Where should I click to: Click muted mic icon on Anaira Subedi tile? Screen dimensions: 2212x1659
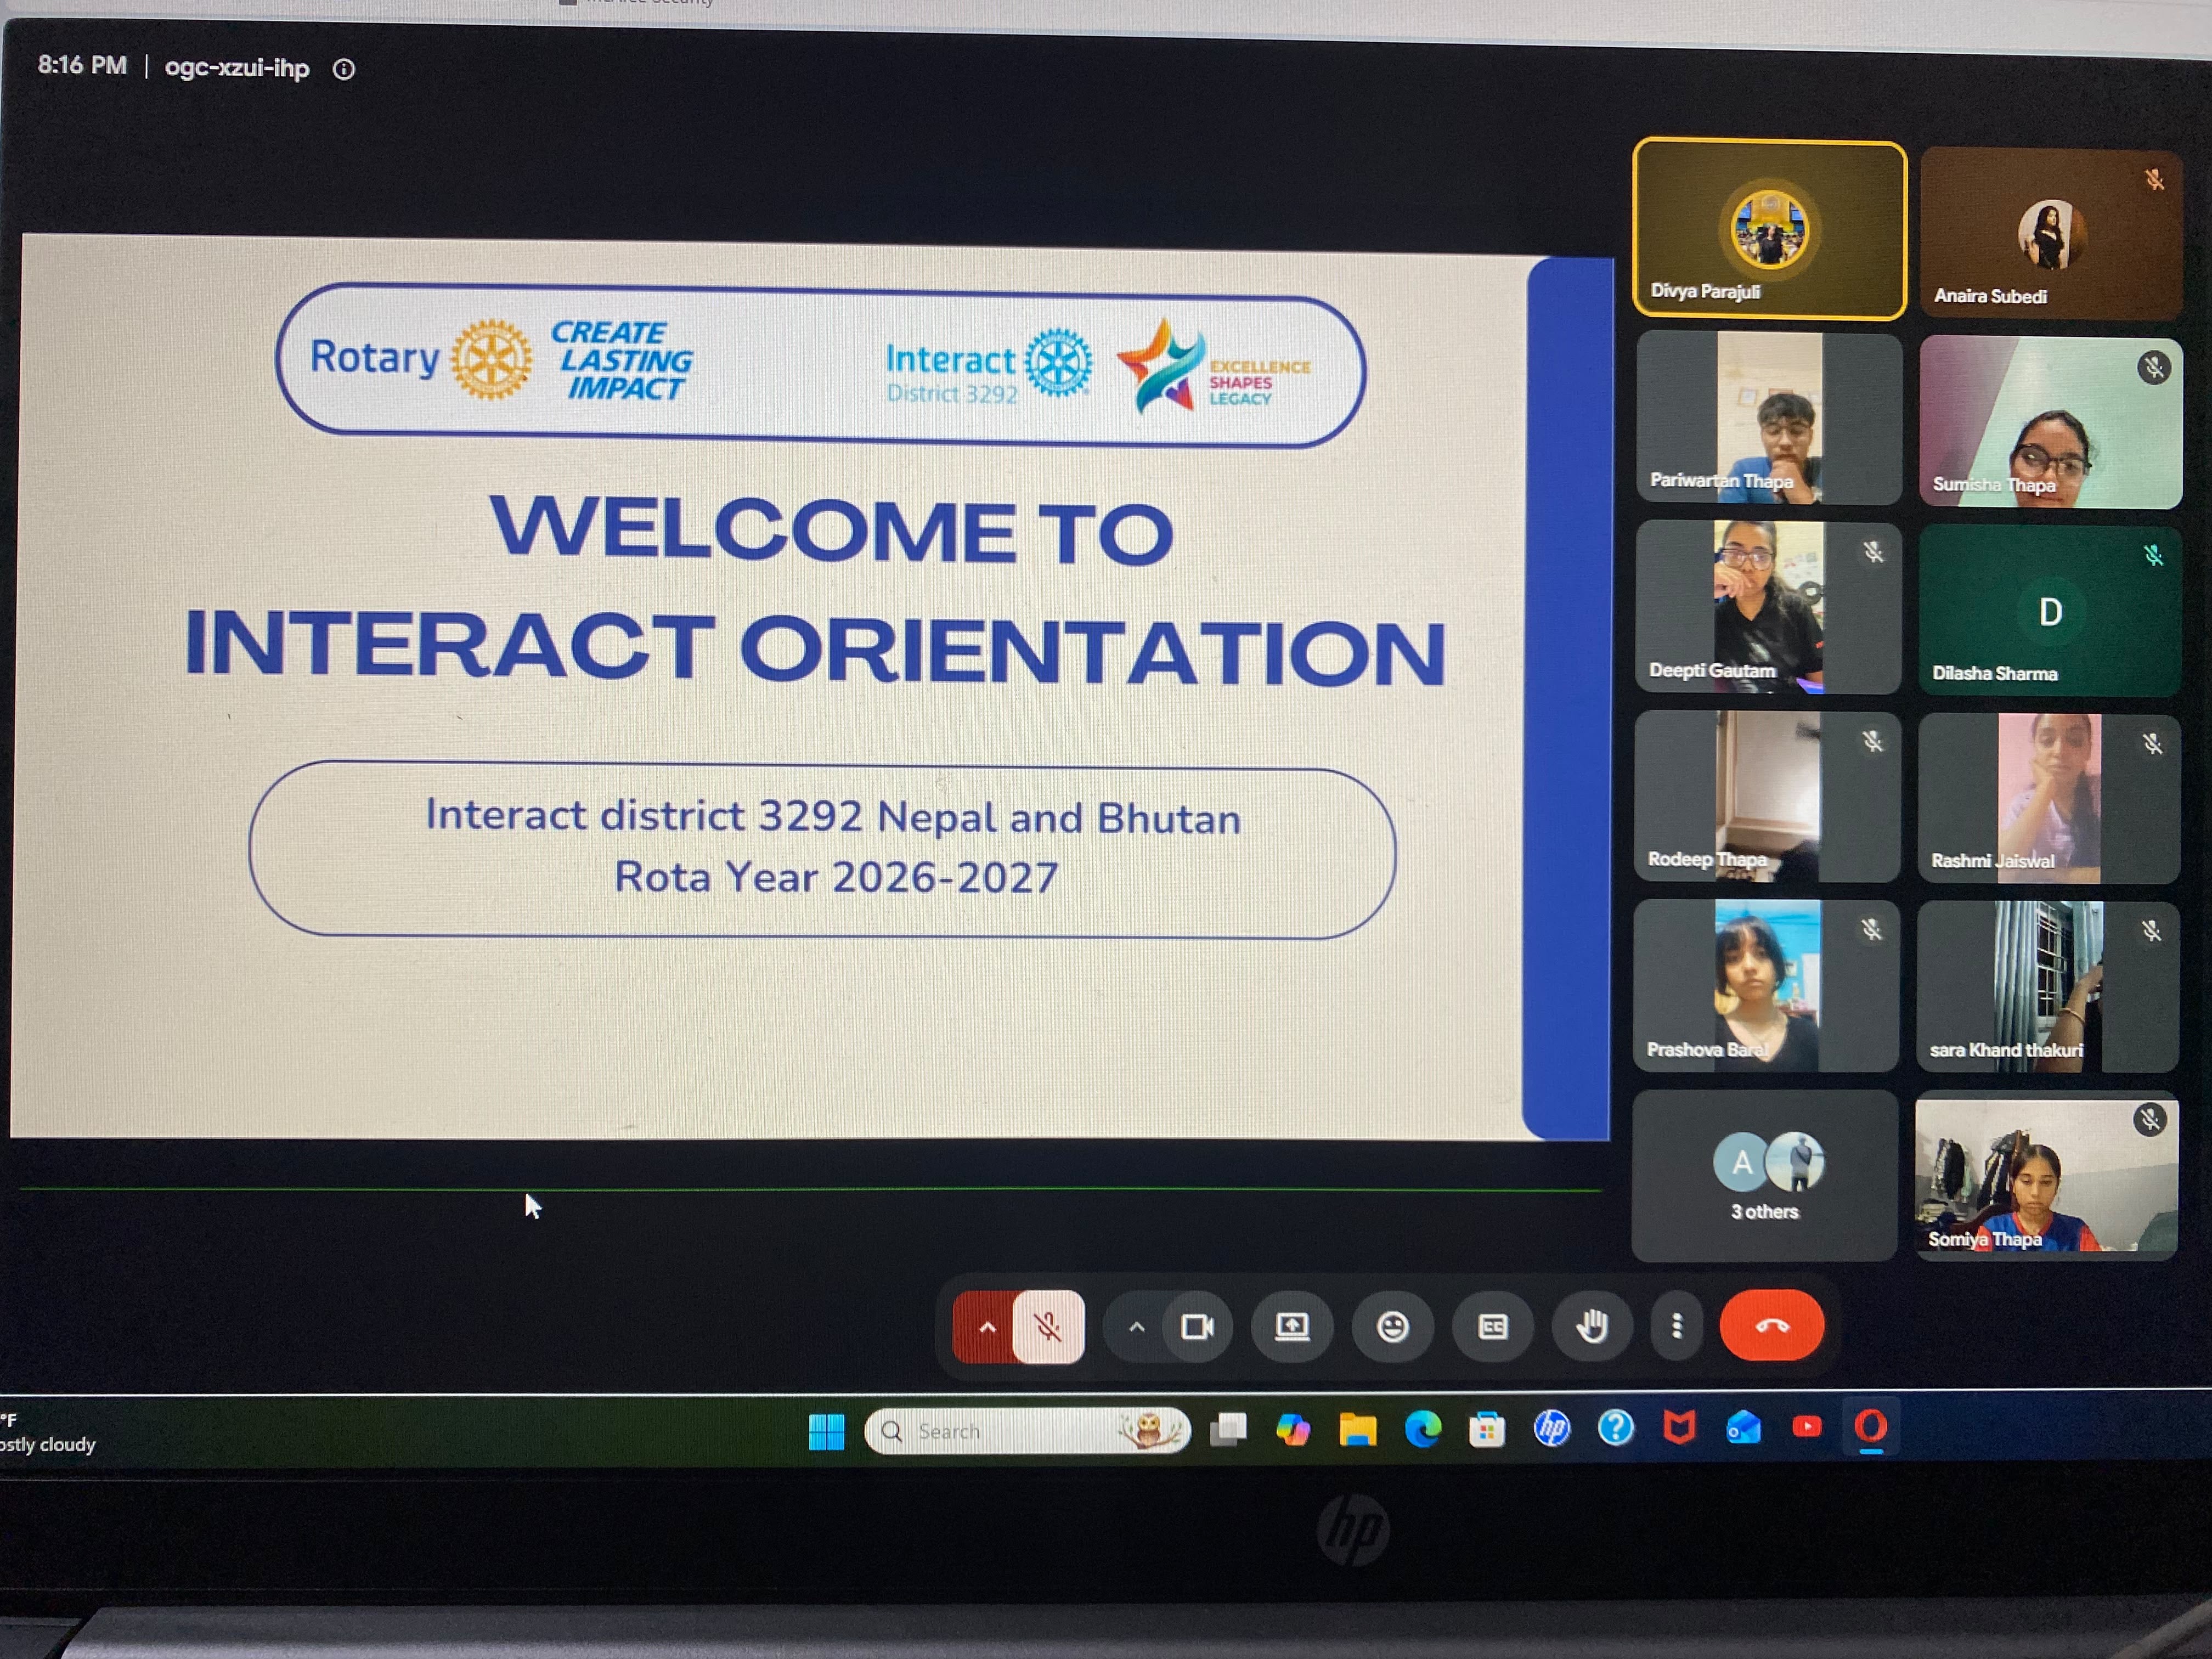[2154, 180]
